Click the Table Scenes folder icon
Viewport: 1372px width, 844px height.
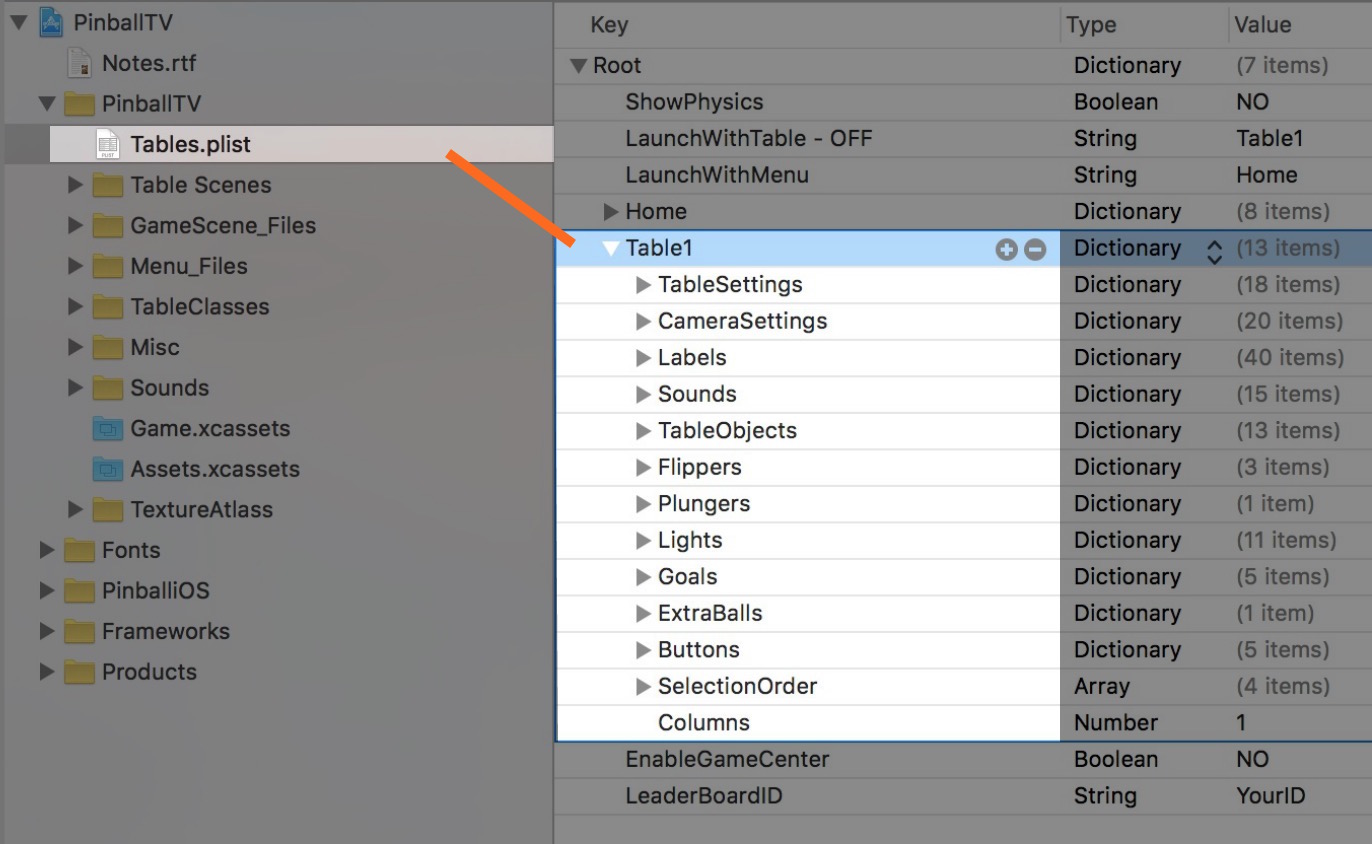(x=107, y=185)
